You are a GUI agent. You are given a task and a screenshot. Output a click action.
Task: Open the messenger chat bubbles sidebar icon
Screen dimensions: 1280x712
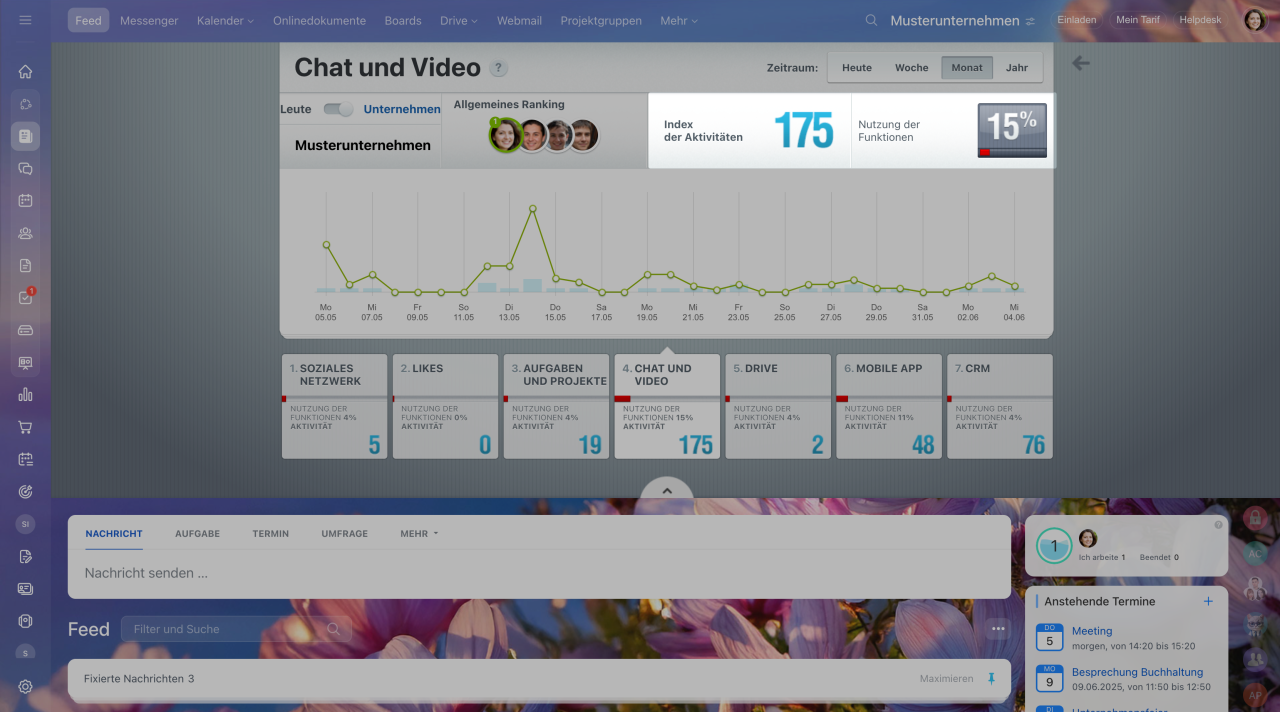[25, 169]
